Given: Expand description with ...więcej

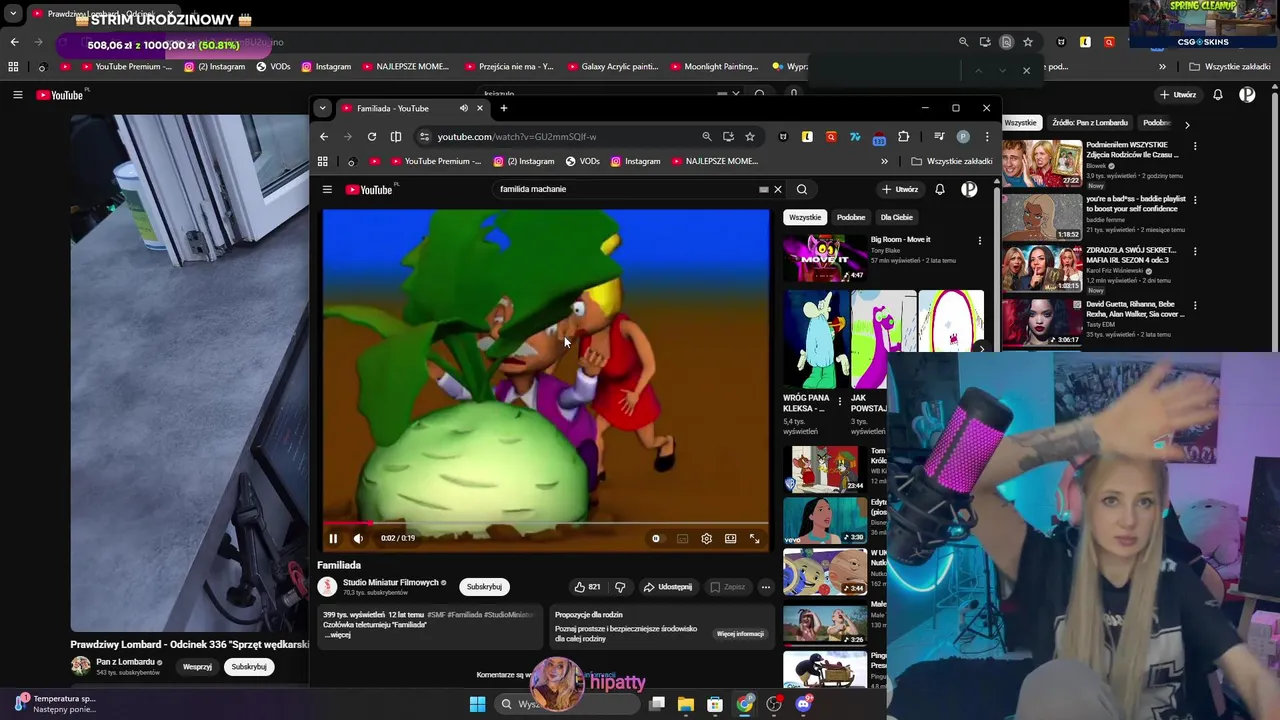Looking at the screenshot, I should tap(337, 635).
